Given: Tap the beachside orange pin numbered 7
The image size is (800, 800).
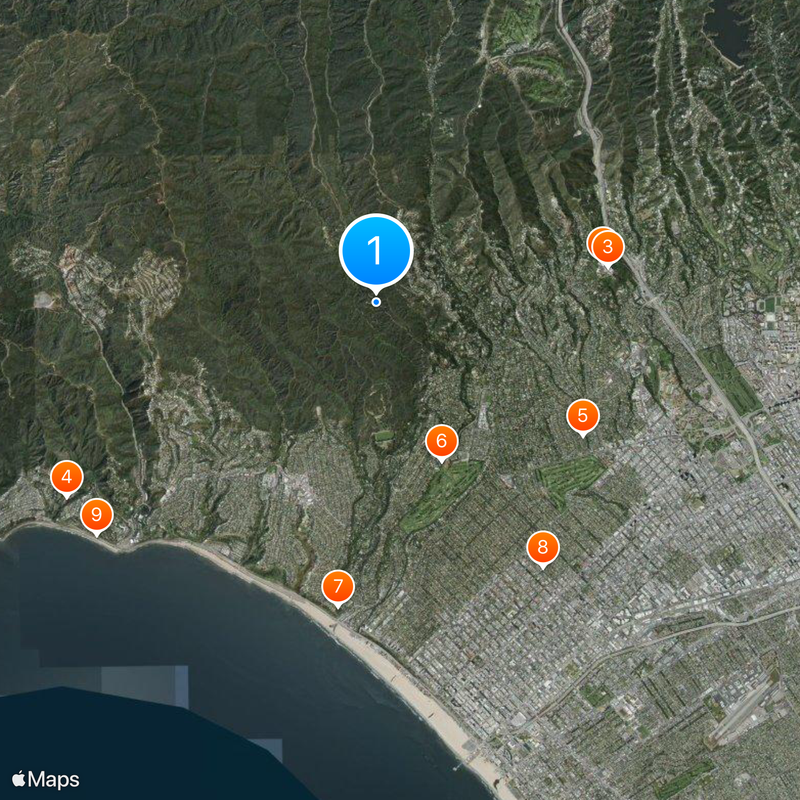Looking at the screenshot, I should pos(338,586).
